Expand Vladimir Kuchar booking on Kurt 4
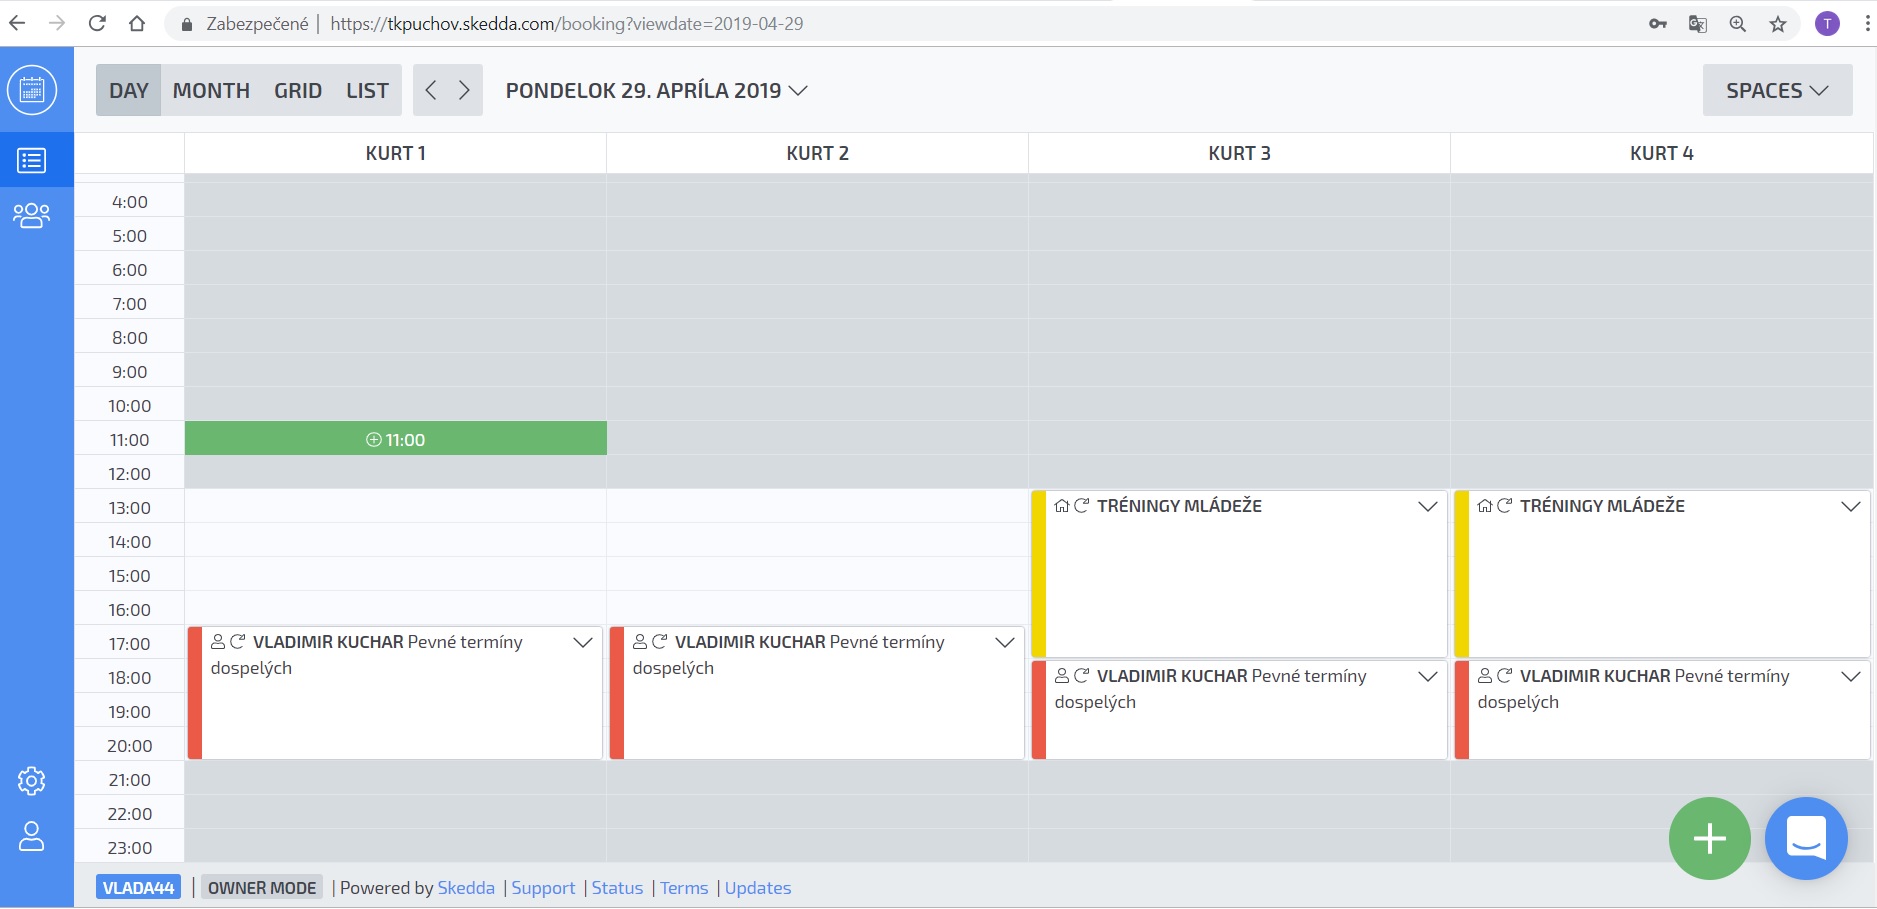Viewport: 1877px width, 909px height. click(1851, 676)
